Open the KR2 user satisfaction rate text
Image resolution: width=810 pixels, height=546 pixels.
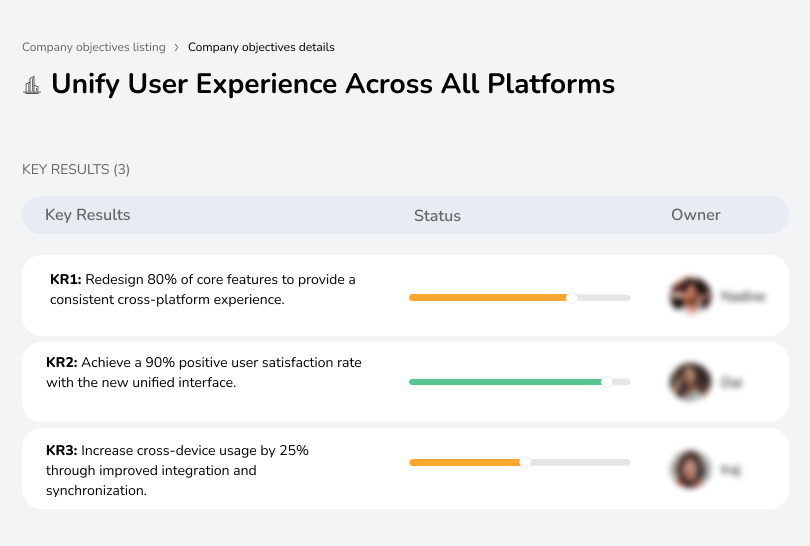point(204,372)
